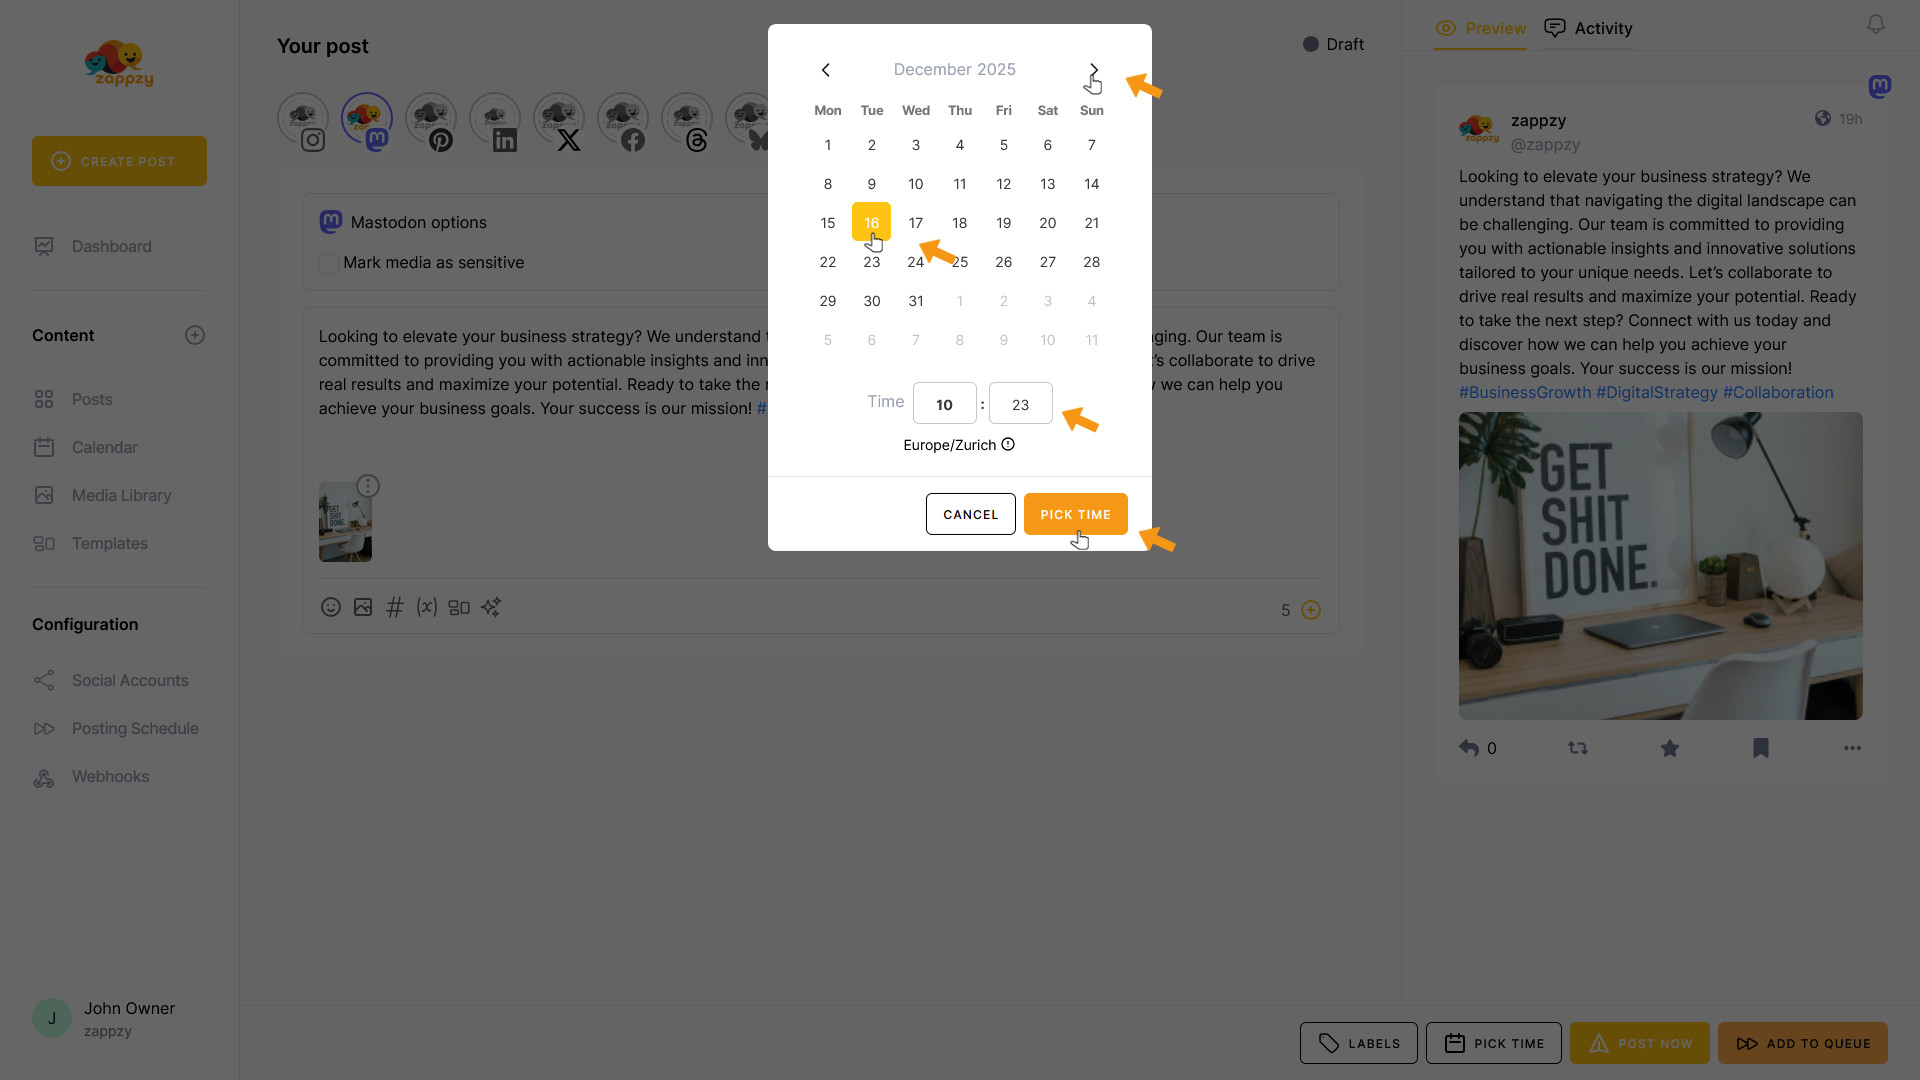Open the image options on attached thumbnail
1920x1080 pixels.
tap(368, 486)
